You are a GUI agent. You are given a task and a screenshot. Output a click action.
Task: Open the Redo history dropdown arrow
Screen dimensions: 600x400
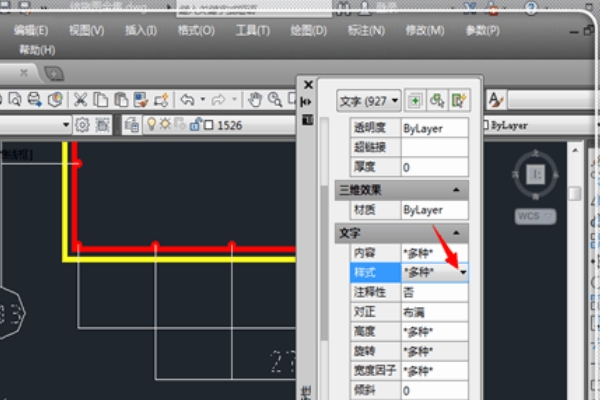click(x=234, y=100)
